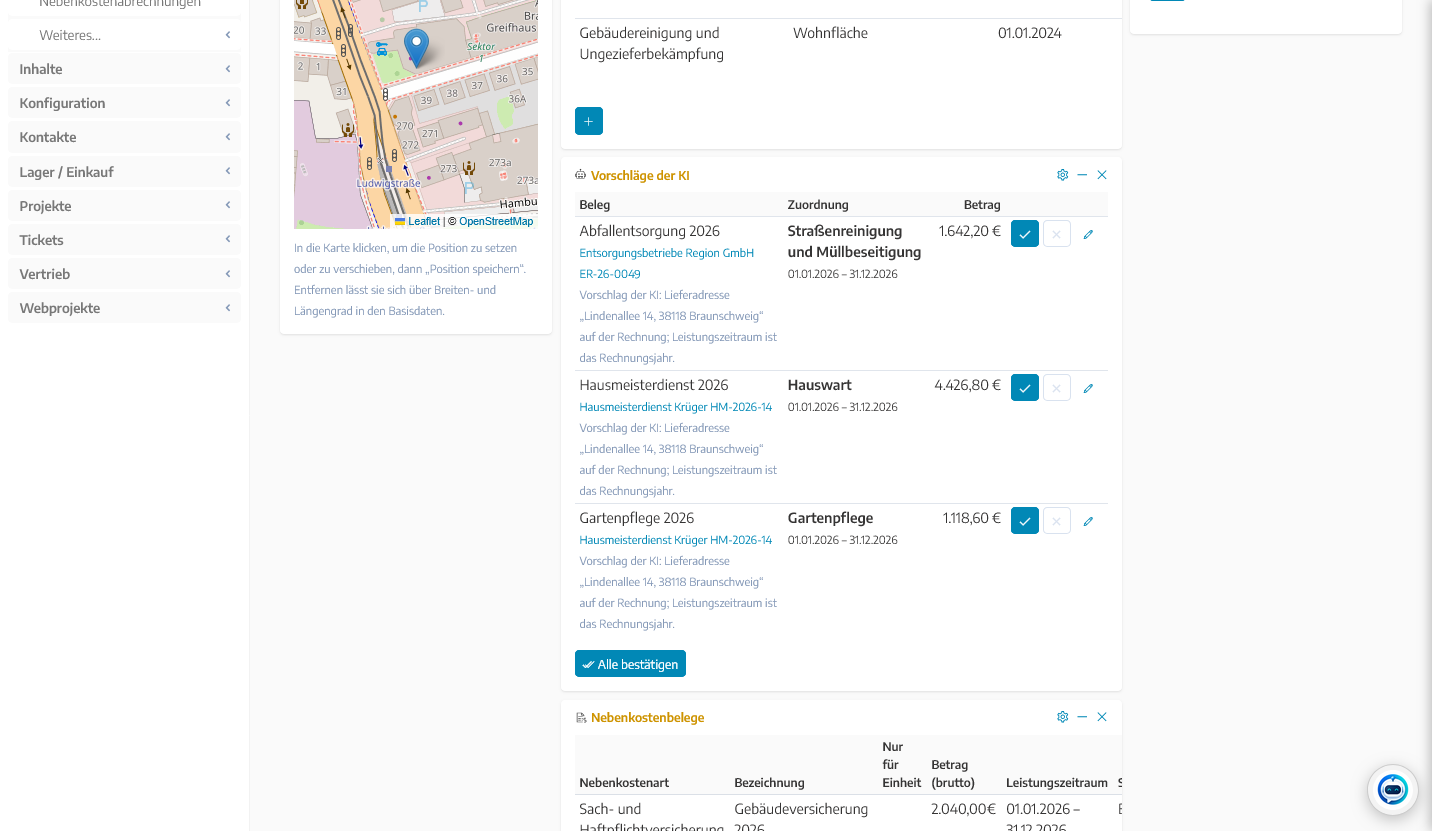This screenshot has height=831, width=1432.
Task: Expand the Lager / Einkauf menu
Action: click(x=125, y=172)
